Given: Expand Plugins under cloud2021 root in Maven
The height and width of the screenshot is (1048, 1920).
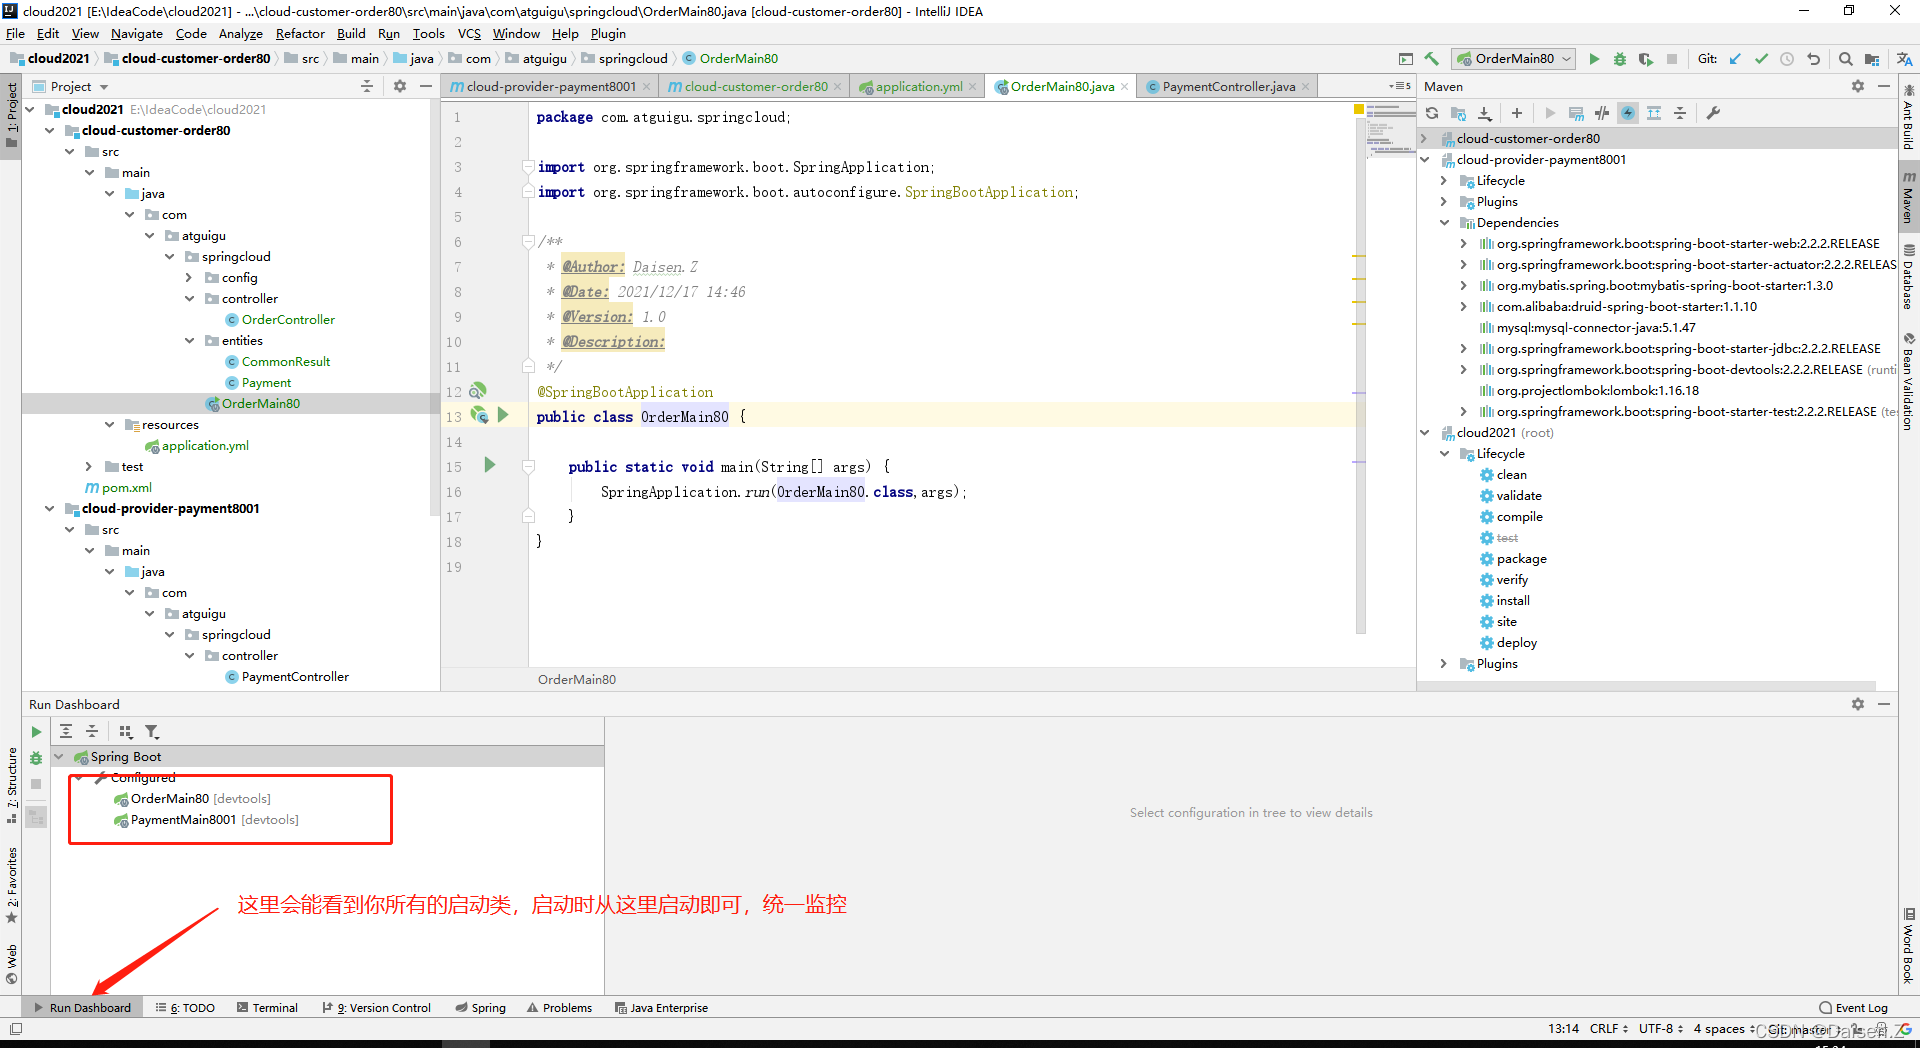Looking at the screenshot, I should [x=1445, y=663].
